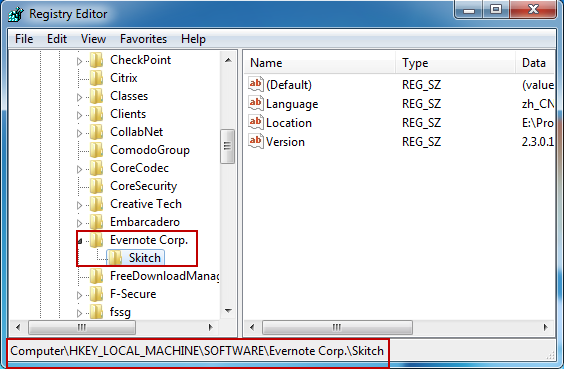Select the (Default) value name
Viewport: 564px width, 369px height.
pyautogui.click(x=289, y=85)
